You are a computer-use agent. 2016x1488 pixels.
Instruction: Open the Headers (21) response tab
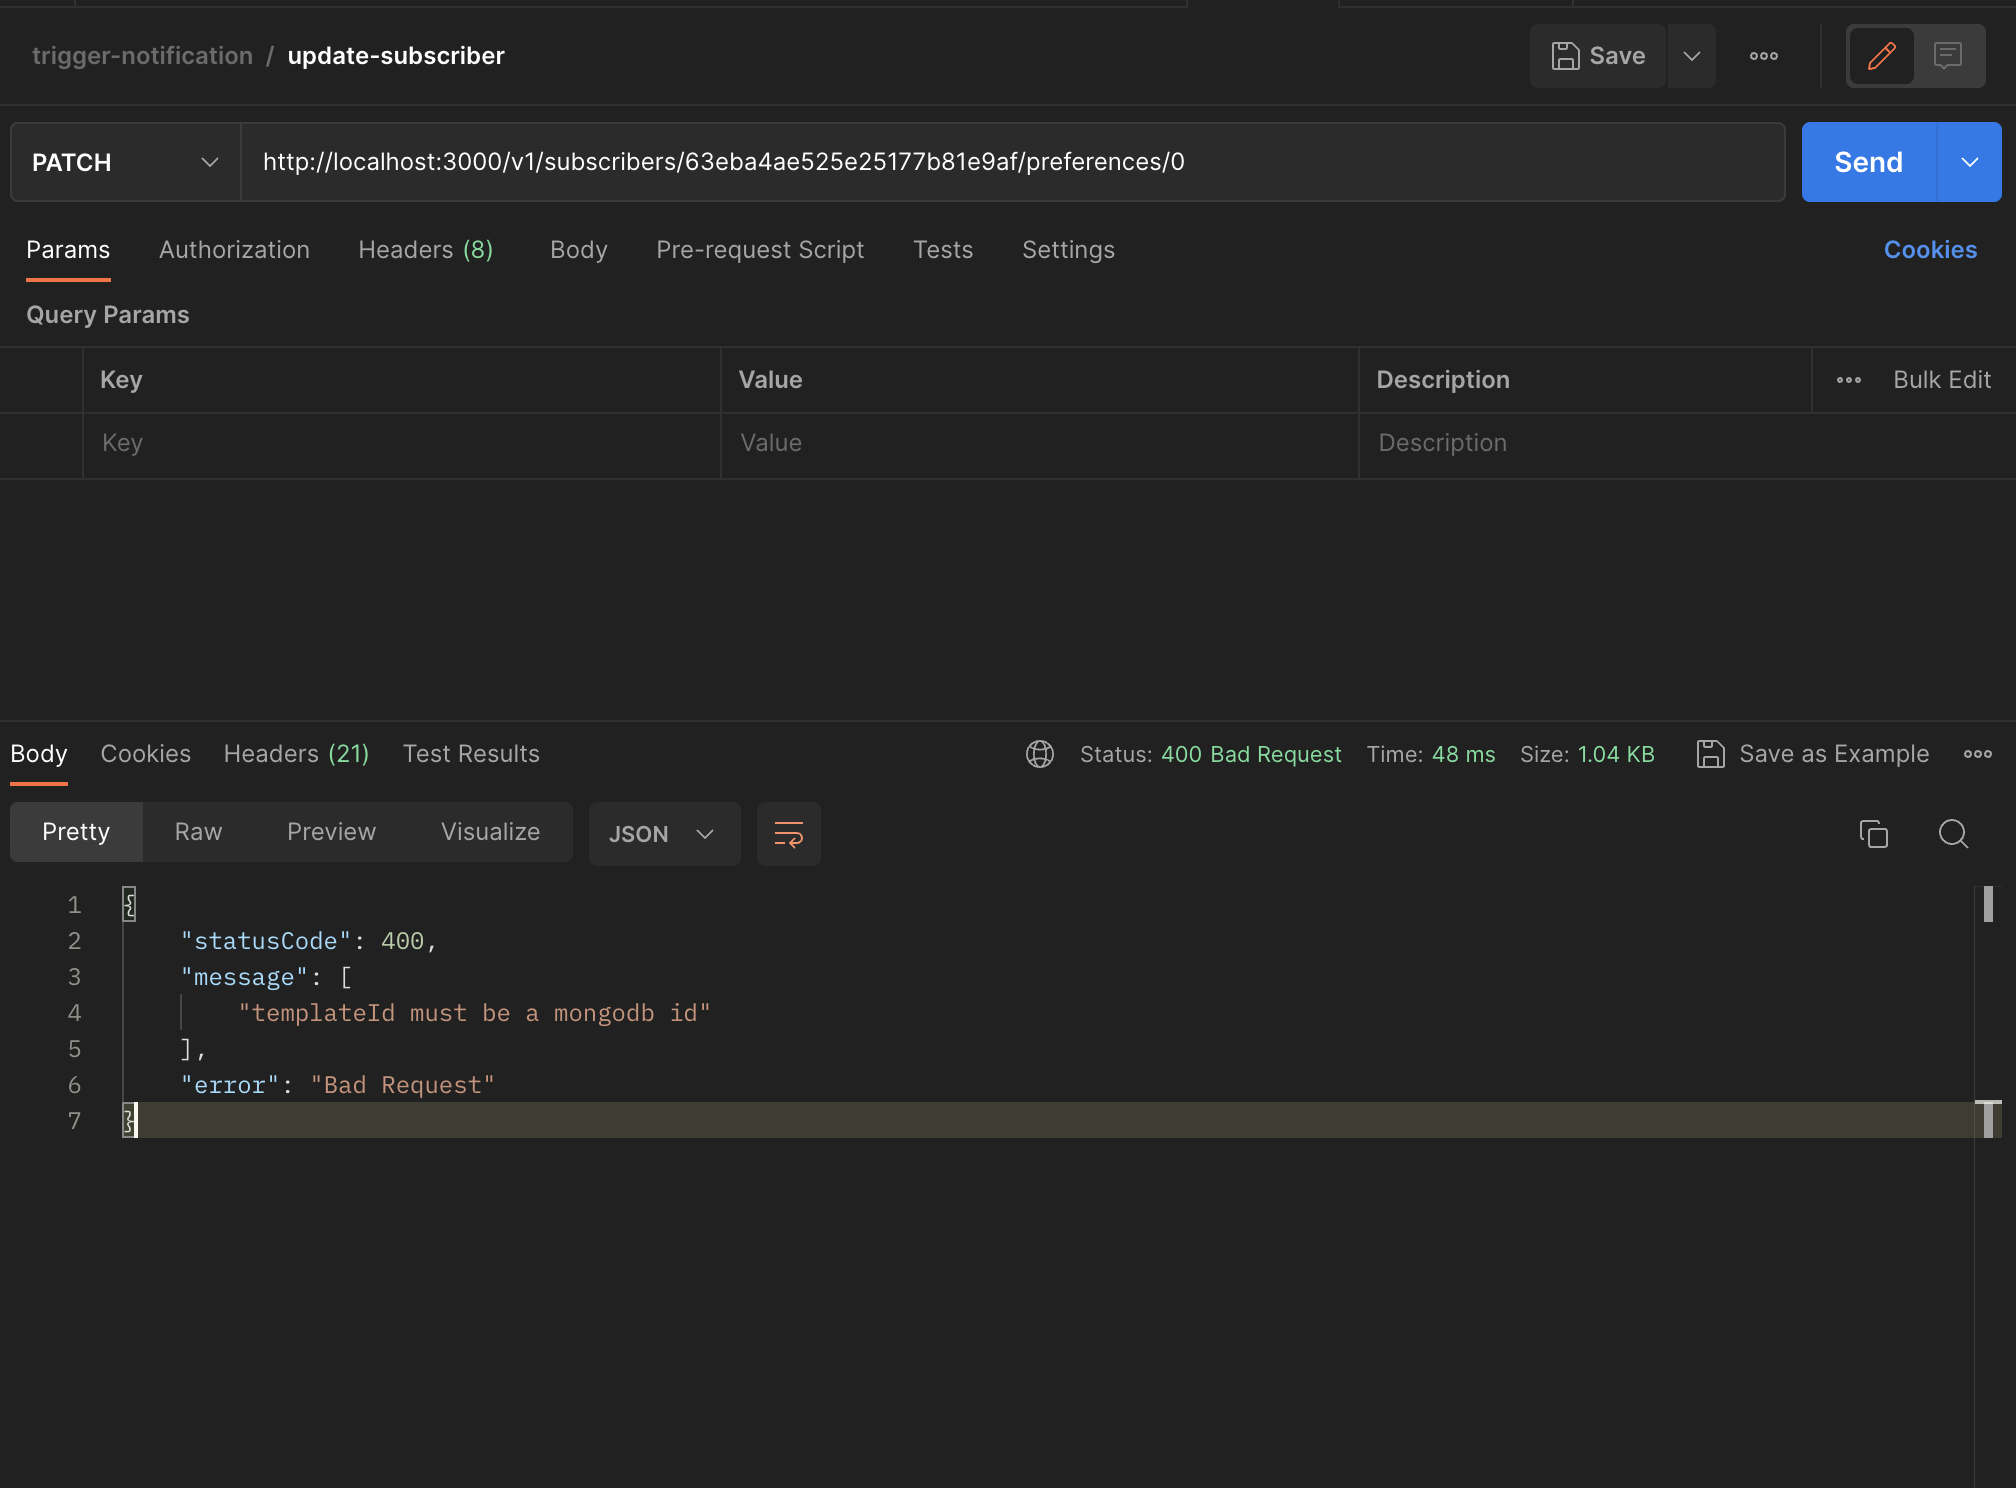coord(295,754)
